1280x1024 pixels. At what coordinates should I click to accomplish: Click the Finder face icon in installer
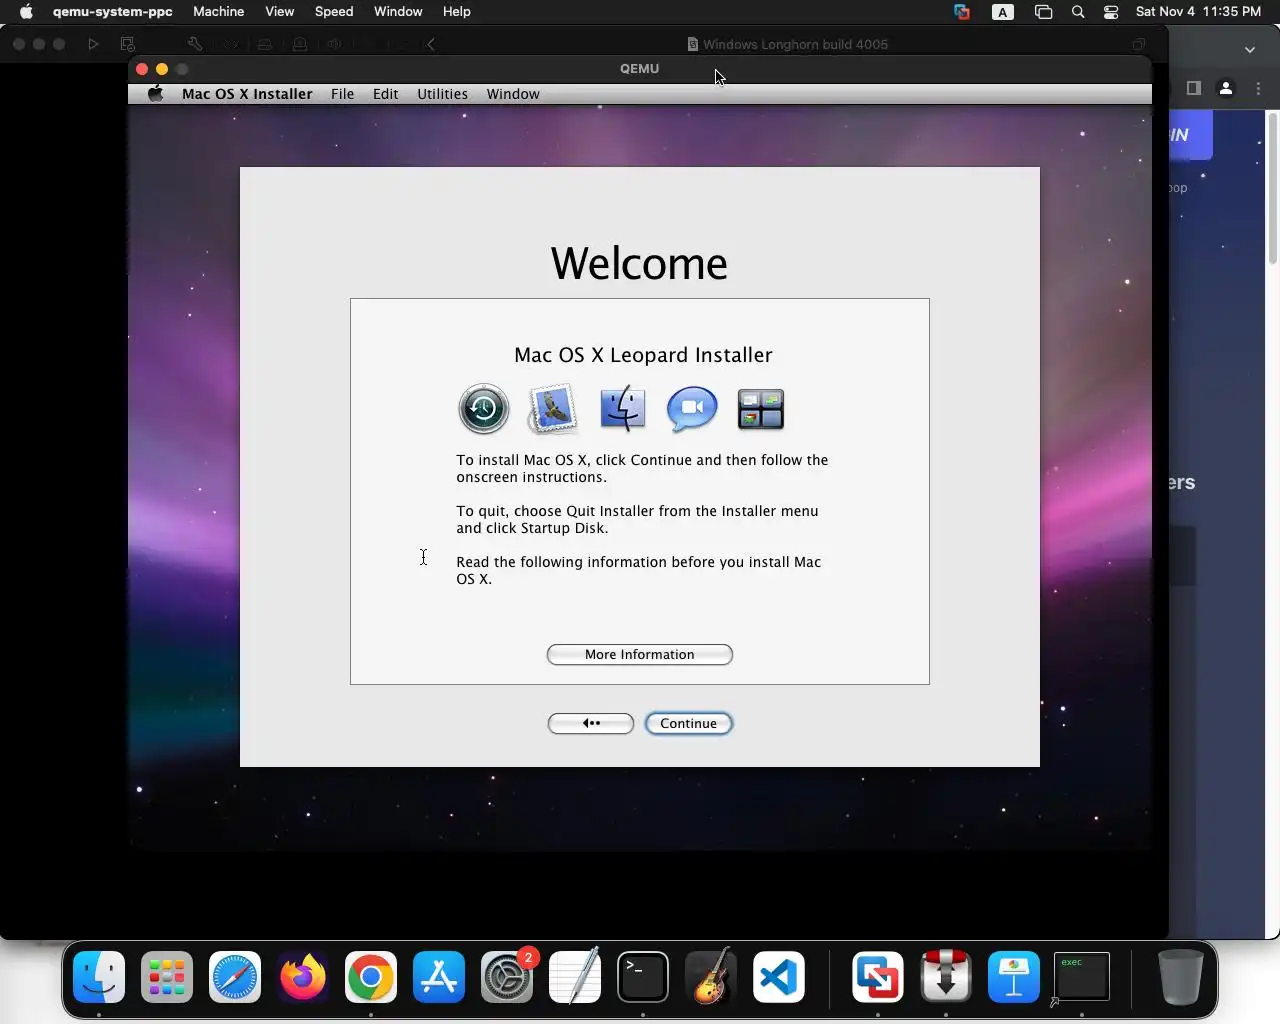point(622,408)
